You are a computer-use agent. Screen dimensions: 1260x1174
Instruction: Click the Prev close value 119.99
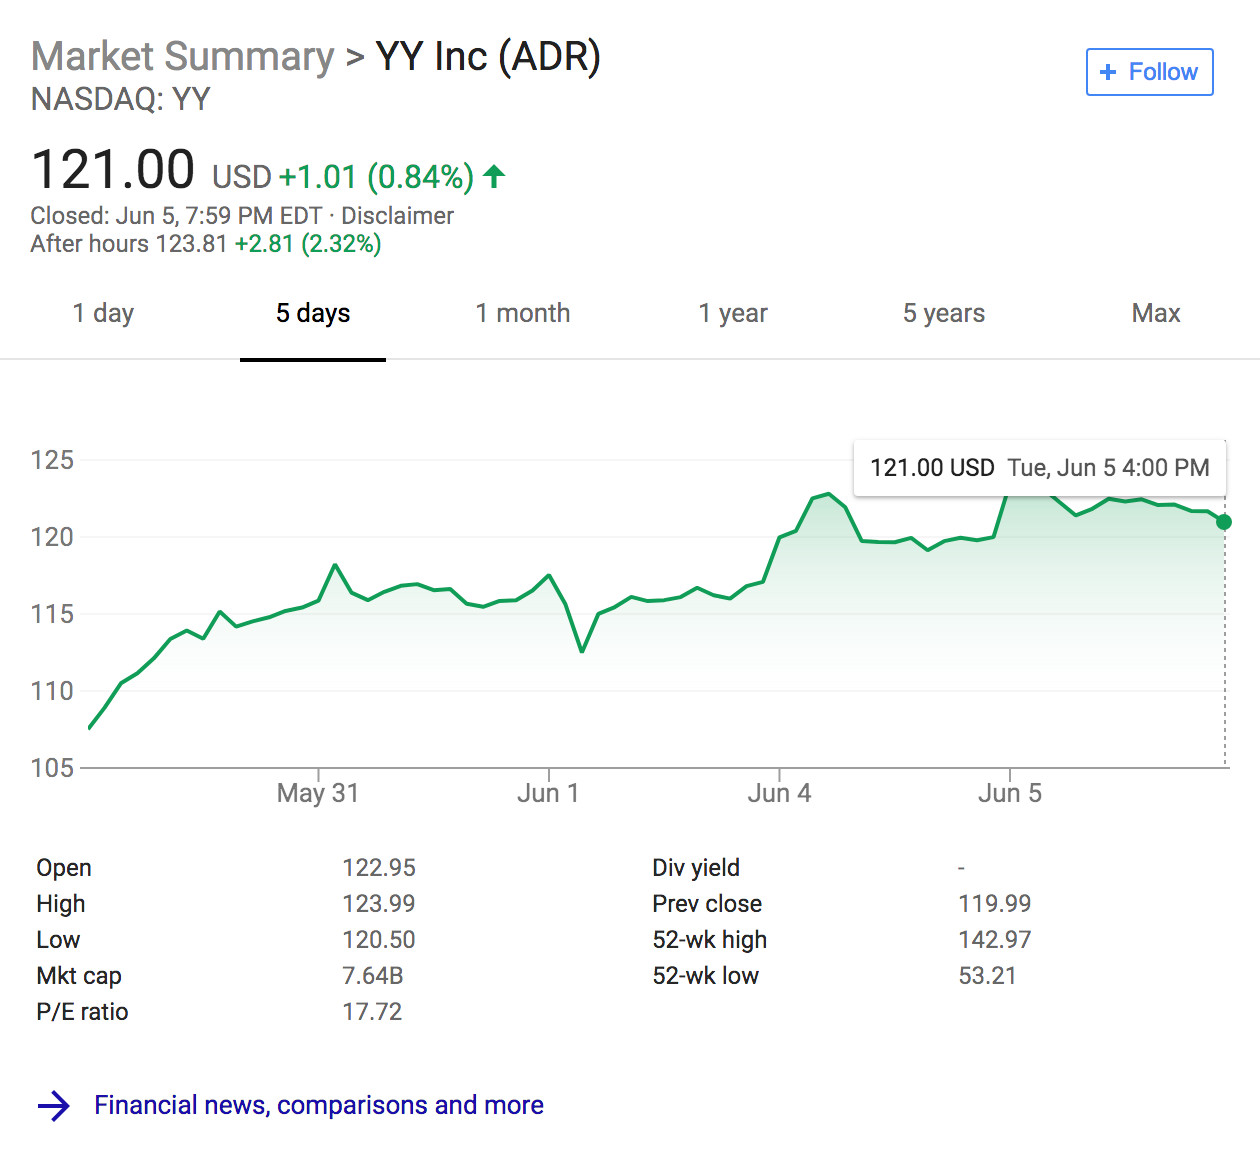(995, 903)
